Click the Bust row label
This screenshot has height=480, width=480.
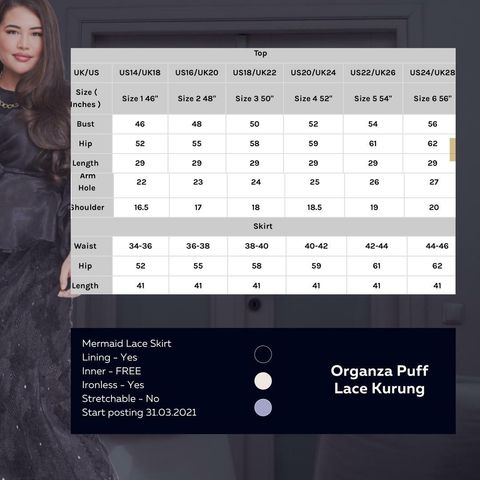click(86, 124)
